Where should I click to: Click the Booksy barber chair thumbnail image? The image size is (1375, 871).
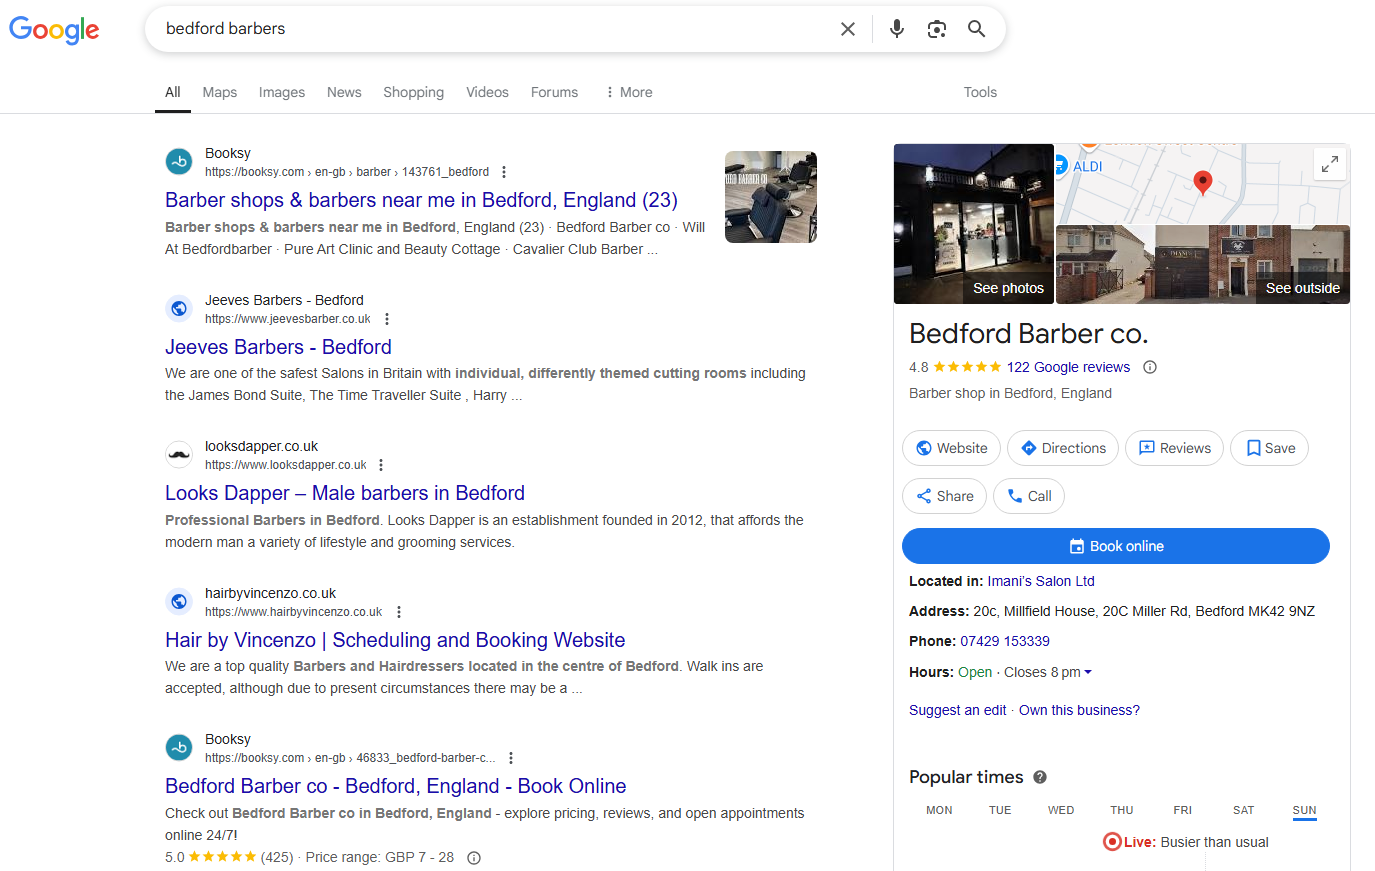tap(771, 197)
